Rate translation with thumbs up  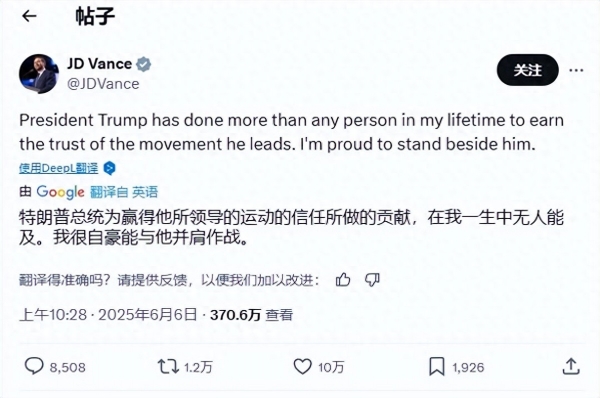343,280
